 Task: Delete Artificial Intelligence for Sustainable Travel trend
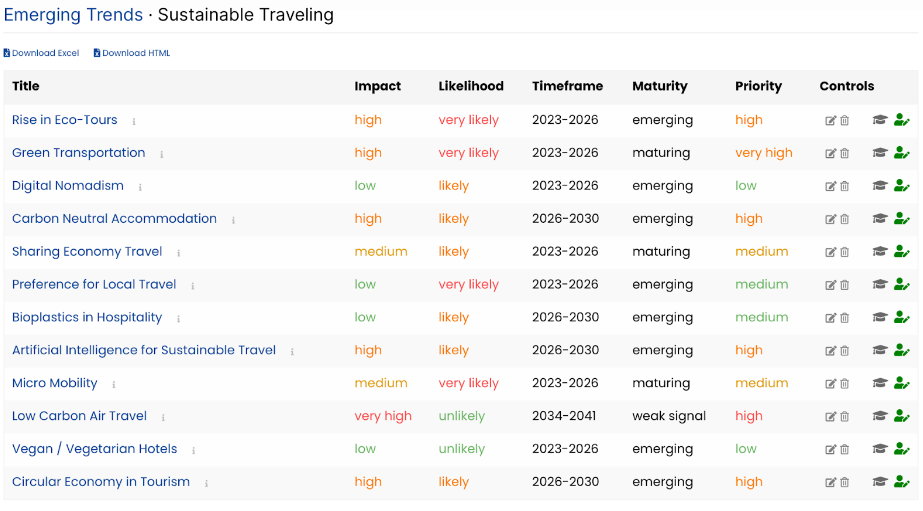click(x=845, y=351)
